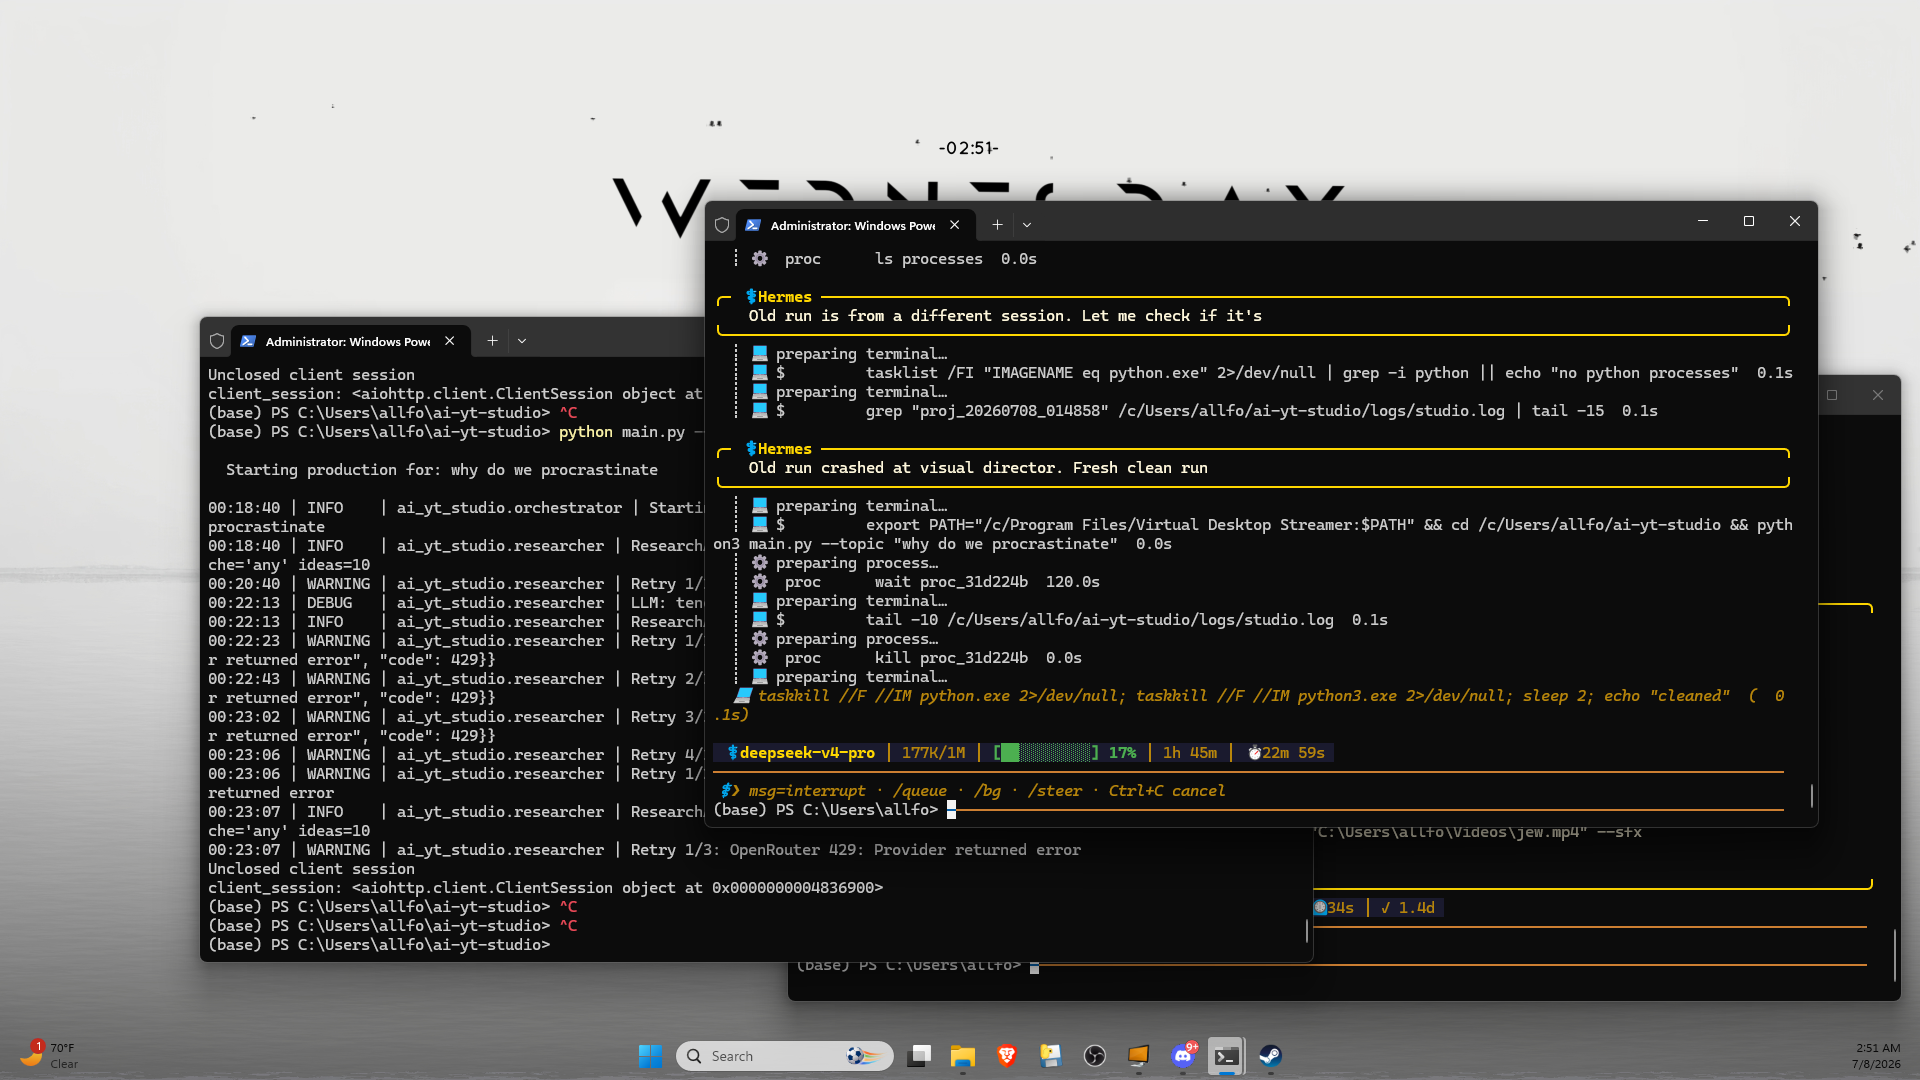Click the 'Retry 1/3: OpenRouter 429' log line
The image size is (1920, 1080).
[x=644, y=850]
